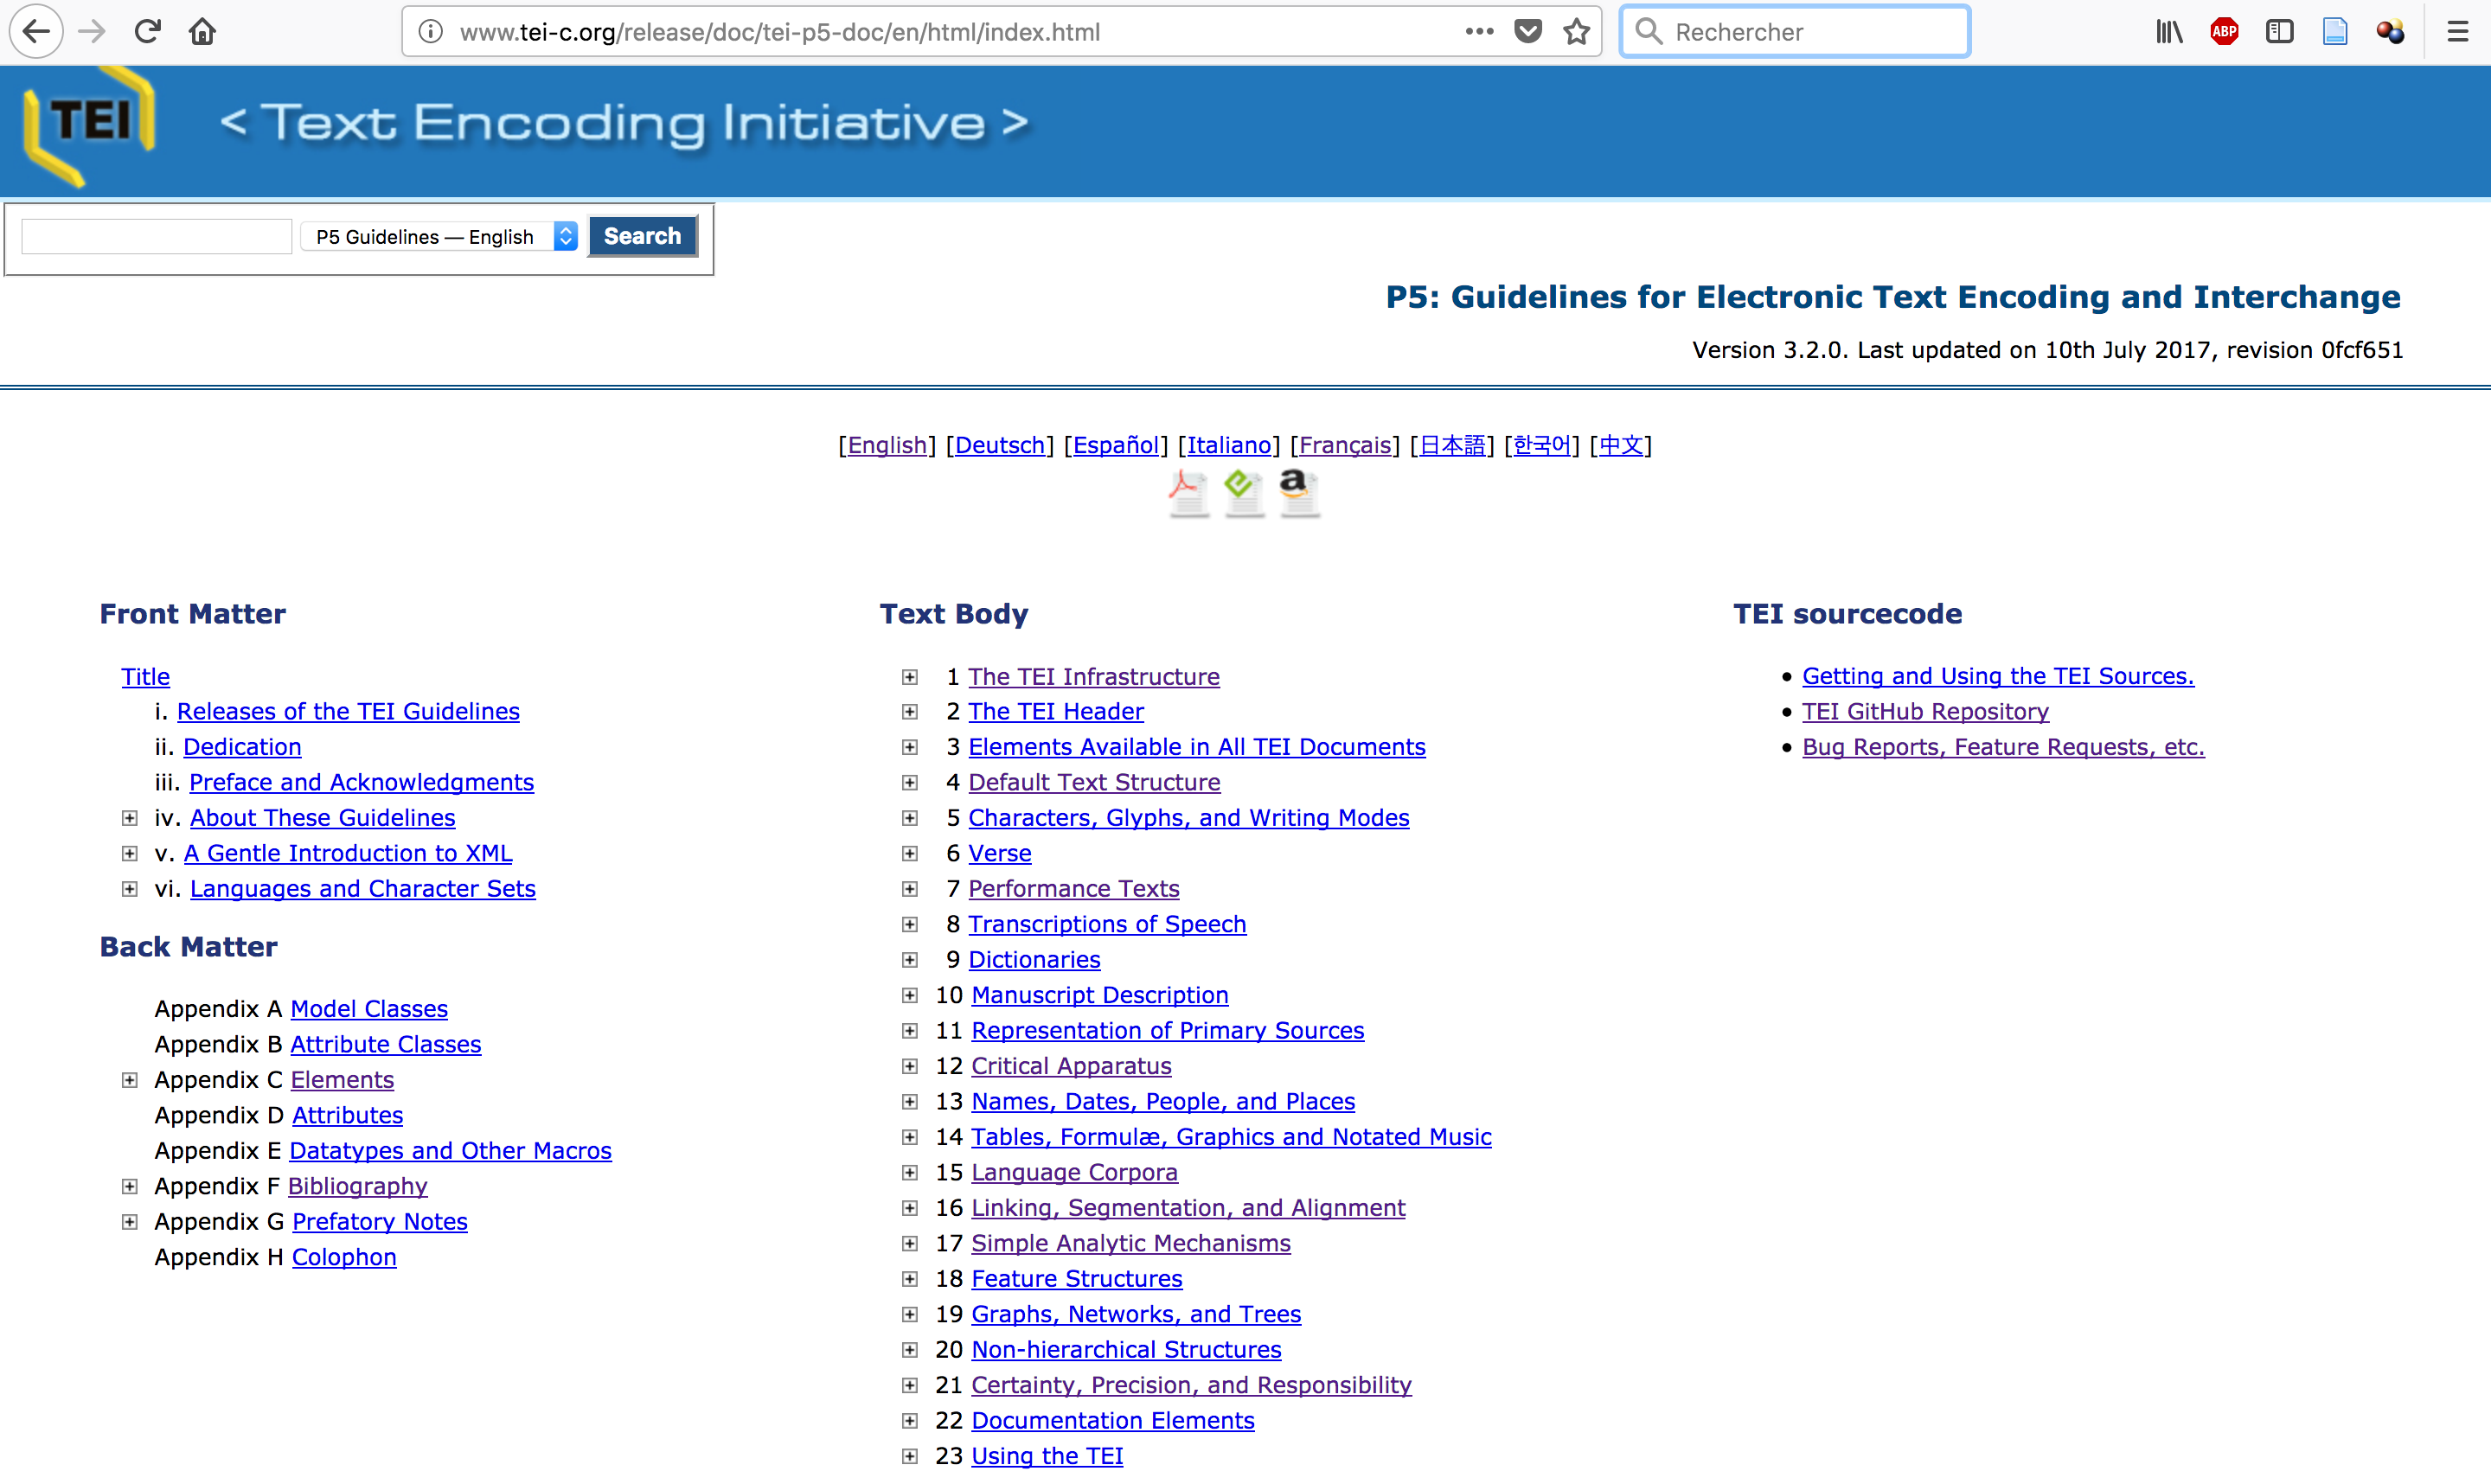Expand section iv About These Guidelines
Viewport: 2491px width, 1484px height.
pyautogui.click(x=129, y=816)
